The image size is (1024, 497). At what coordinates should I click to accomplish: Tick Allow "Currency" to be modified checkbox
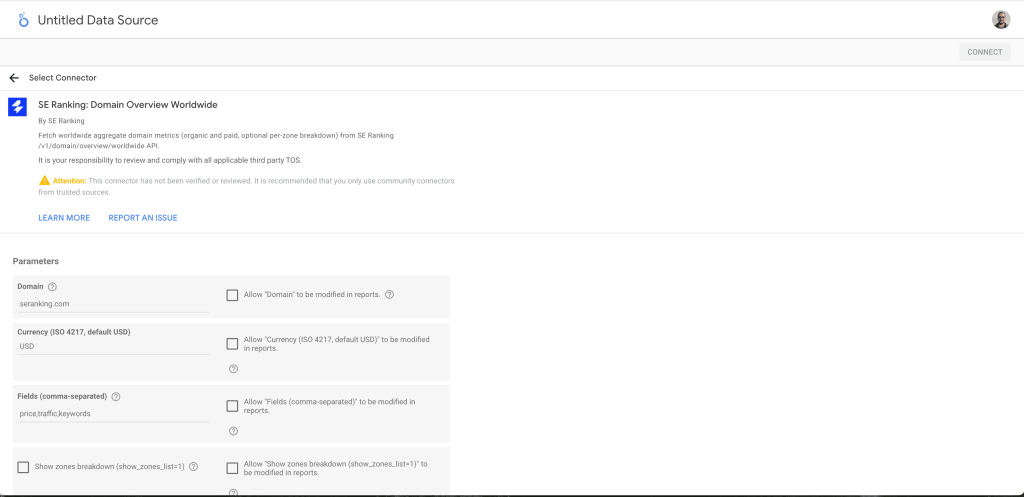coord(232,344)
